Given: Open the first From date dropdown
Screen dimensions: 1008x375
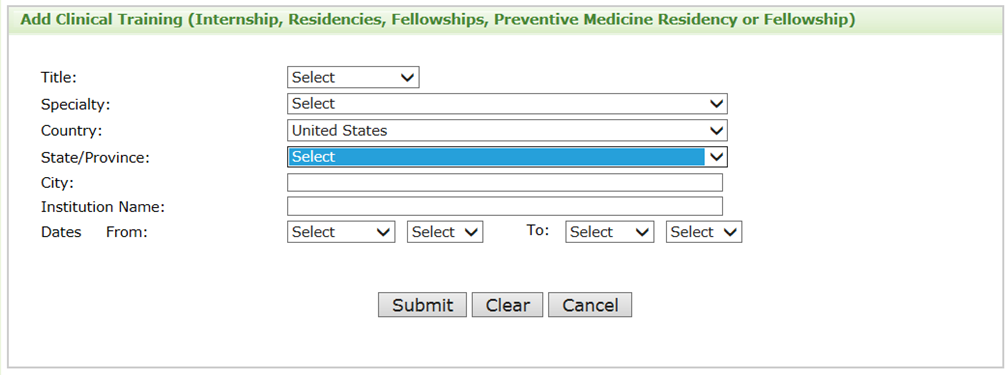Looking at the screenshot, I should click(x=341, y=232).
